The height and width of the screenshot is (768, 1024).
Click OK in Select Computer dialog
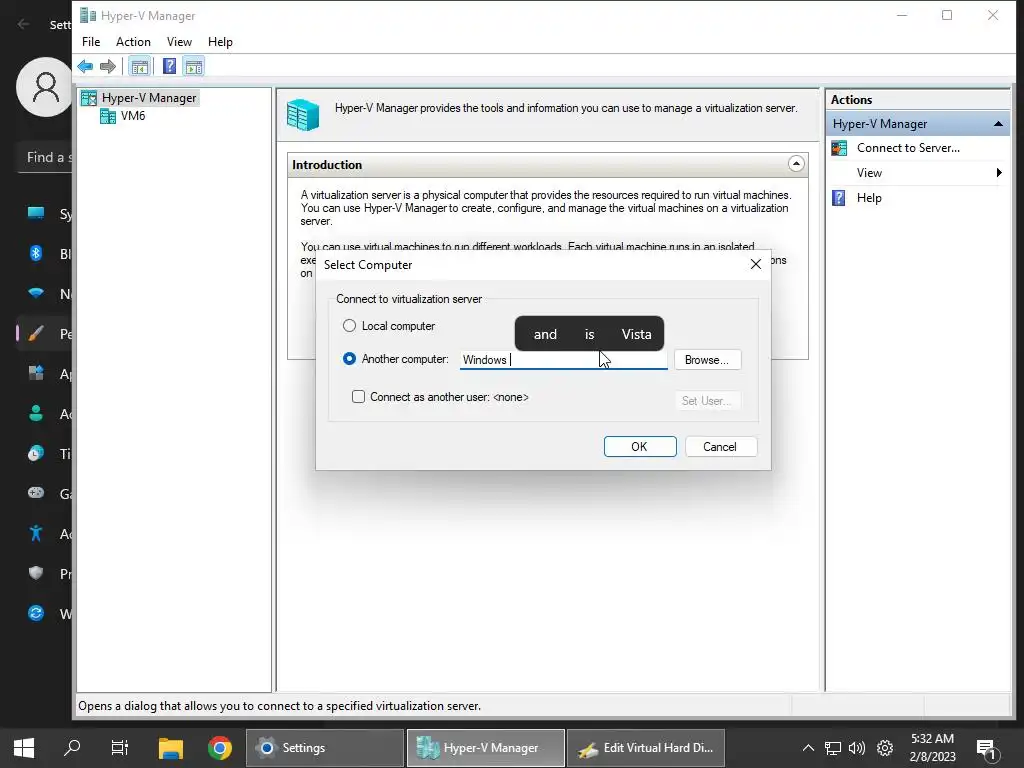click(x=640, y=447)
